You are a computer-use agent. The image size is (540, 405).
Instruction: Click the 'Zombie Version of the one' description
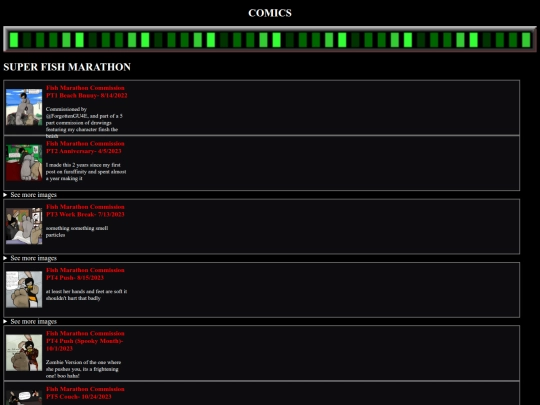click(x=83, y=369)
